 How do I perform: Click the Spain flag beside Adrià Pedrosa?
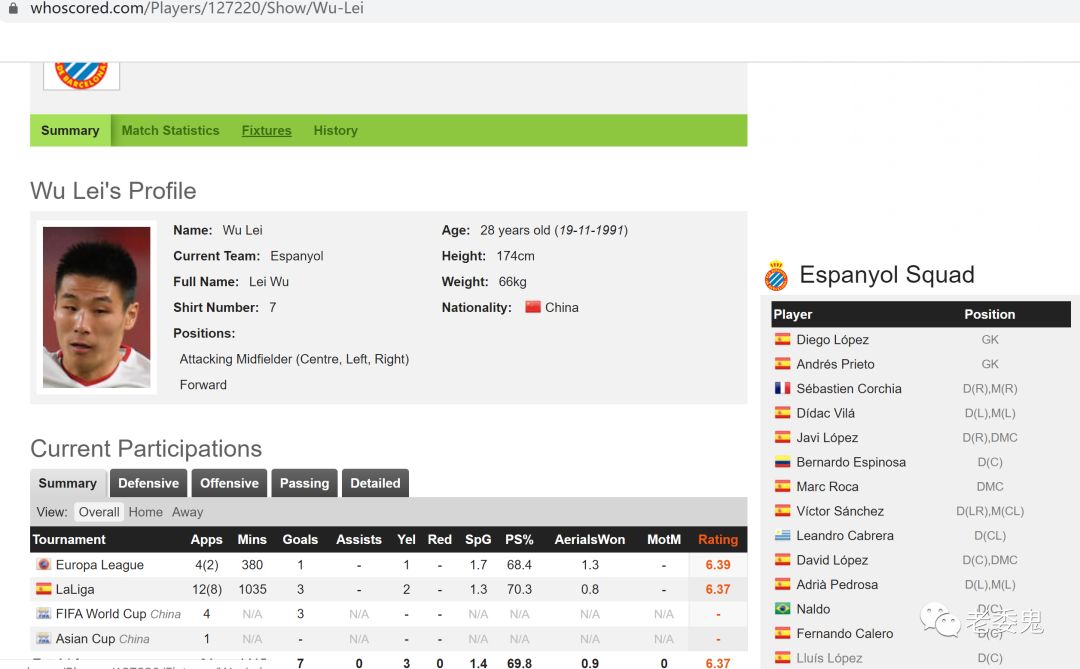pyautogui.click(x=782, y=584)
